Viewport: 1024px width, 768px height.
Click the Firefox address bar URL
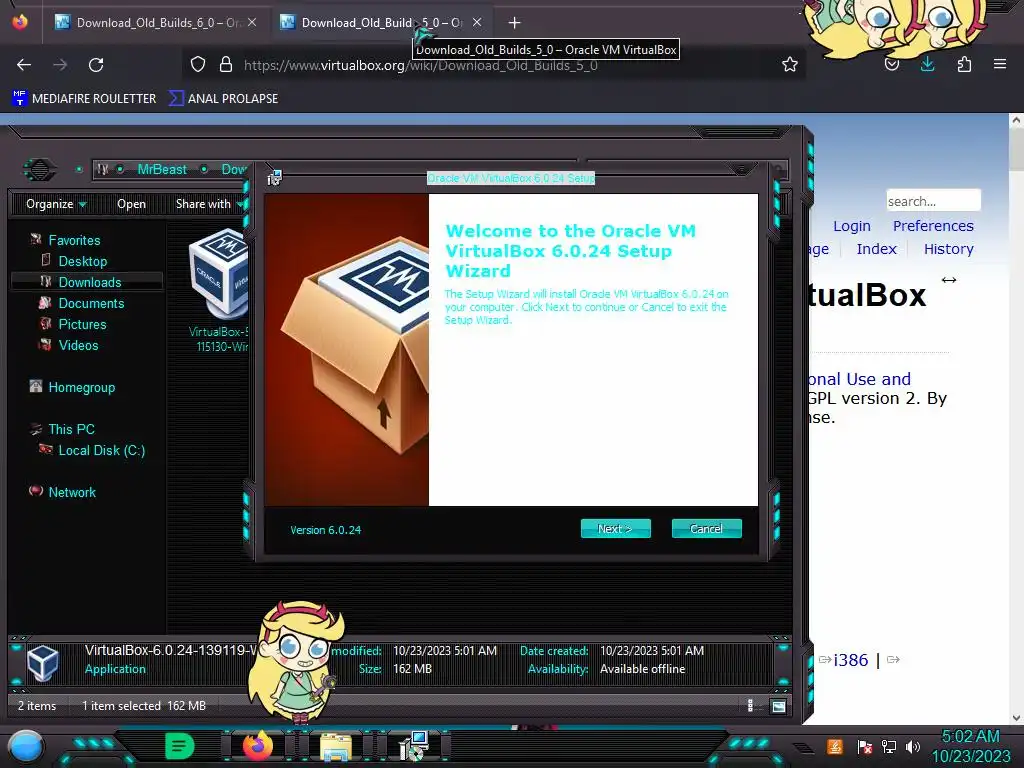tap(421, 65)
